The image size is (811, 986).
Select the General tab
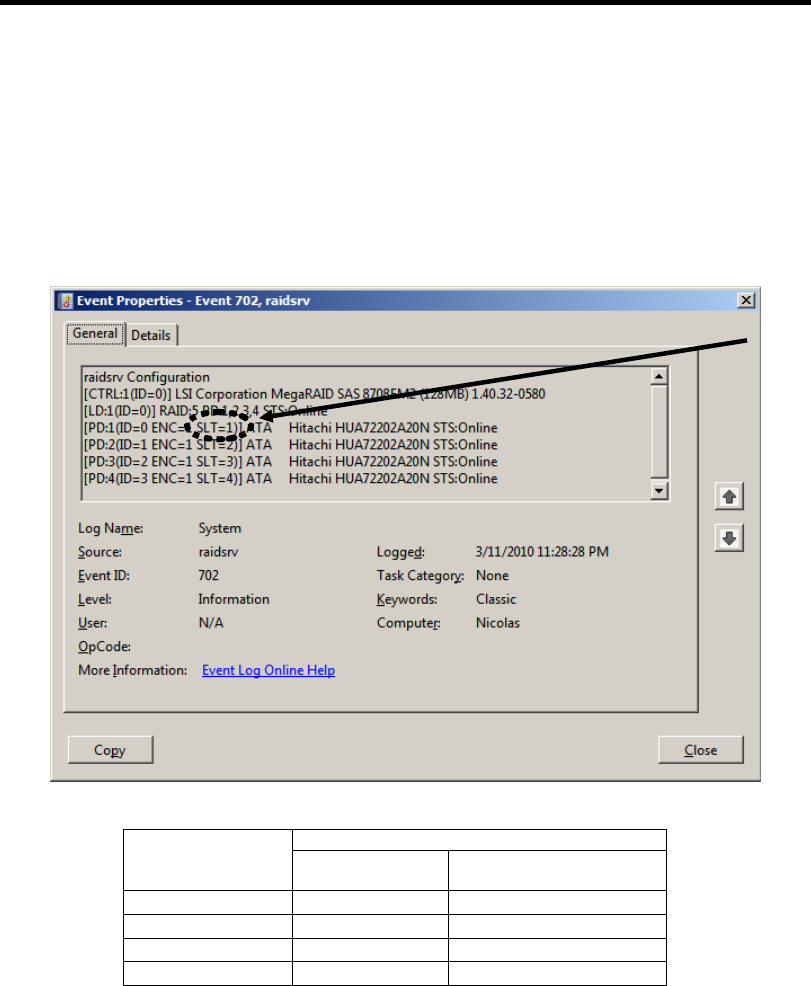pyautogui.click(x=95, y=333)
